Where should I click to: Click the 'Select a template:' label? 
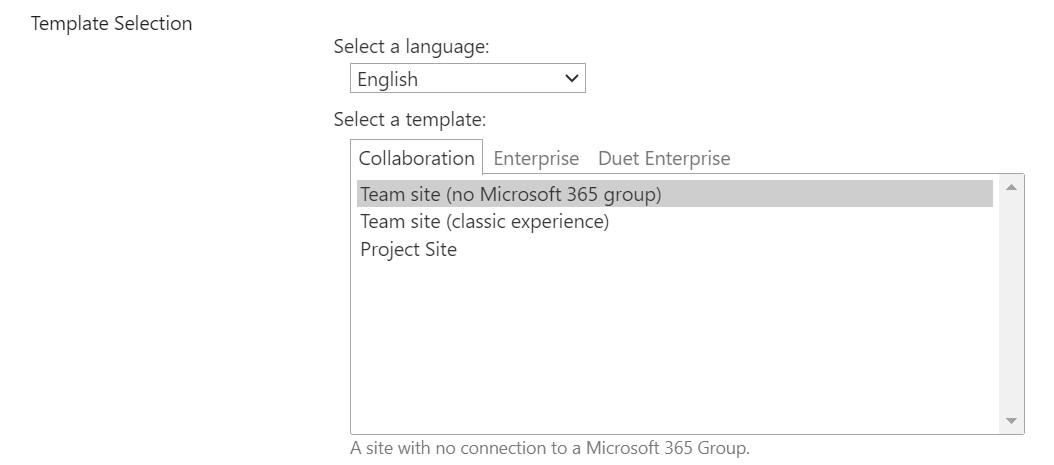click(409, 120)
